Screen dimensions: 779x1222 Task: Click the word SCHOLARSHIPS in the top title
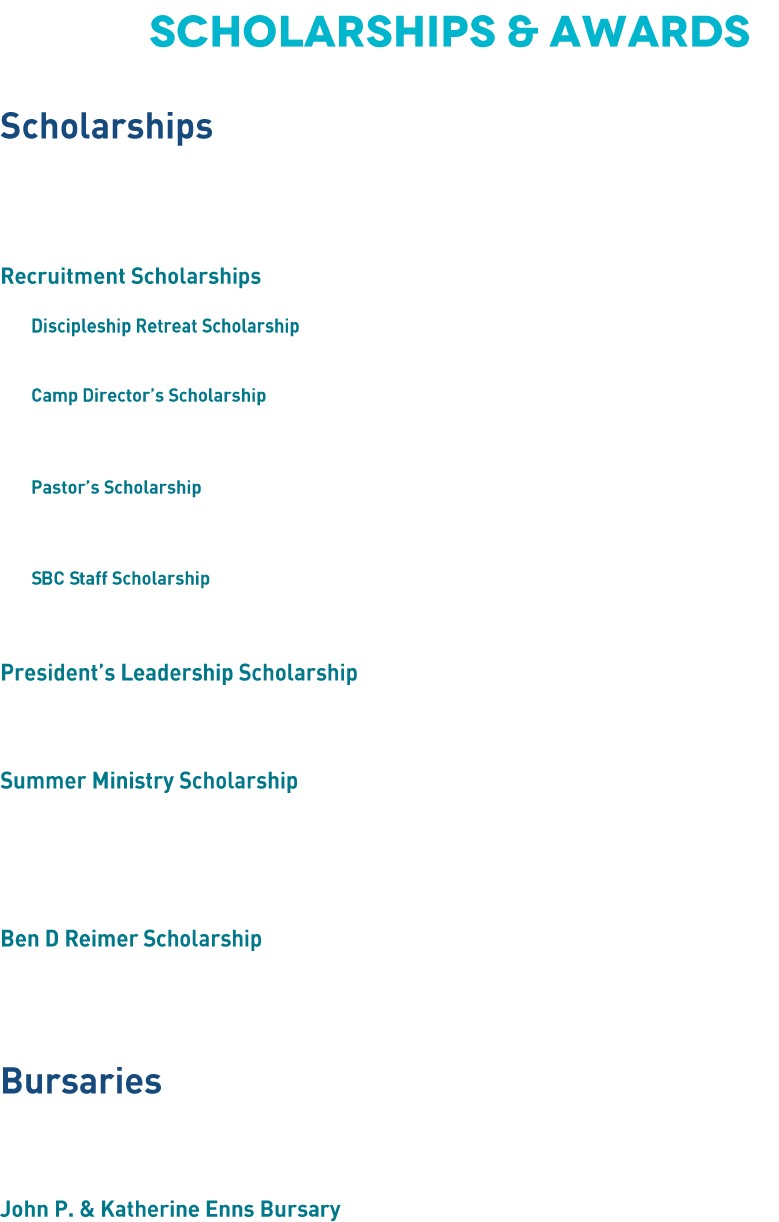pyautogui.click(x=322, y=32)
